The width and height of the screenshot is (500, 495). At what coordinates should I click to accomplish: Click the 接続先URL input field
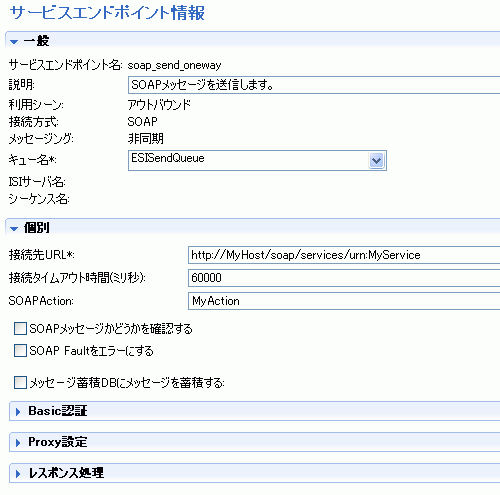point(344,255)
